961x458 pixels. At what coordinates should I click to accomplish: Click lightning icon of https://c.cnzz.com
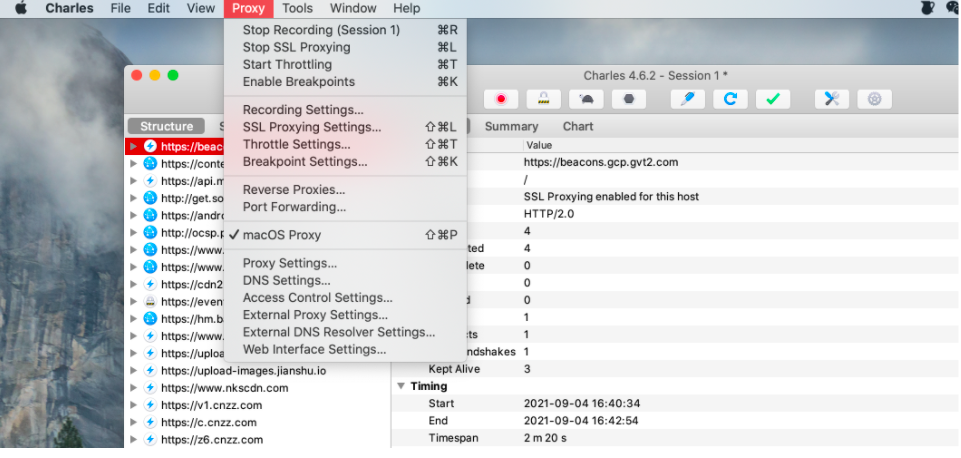(x=150, y=422)
